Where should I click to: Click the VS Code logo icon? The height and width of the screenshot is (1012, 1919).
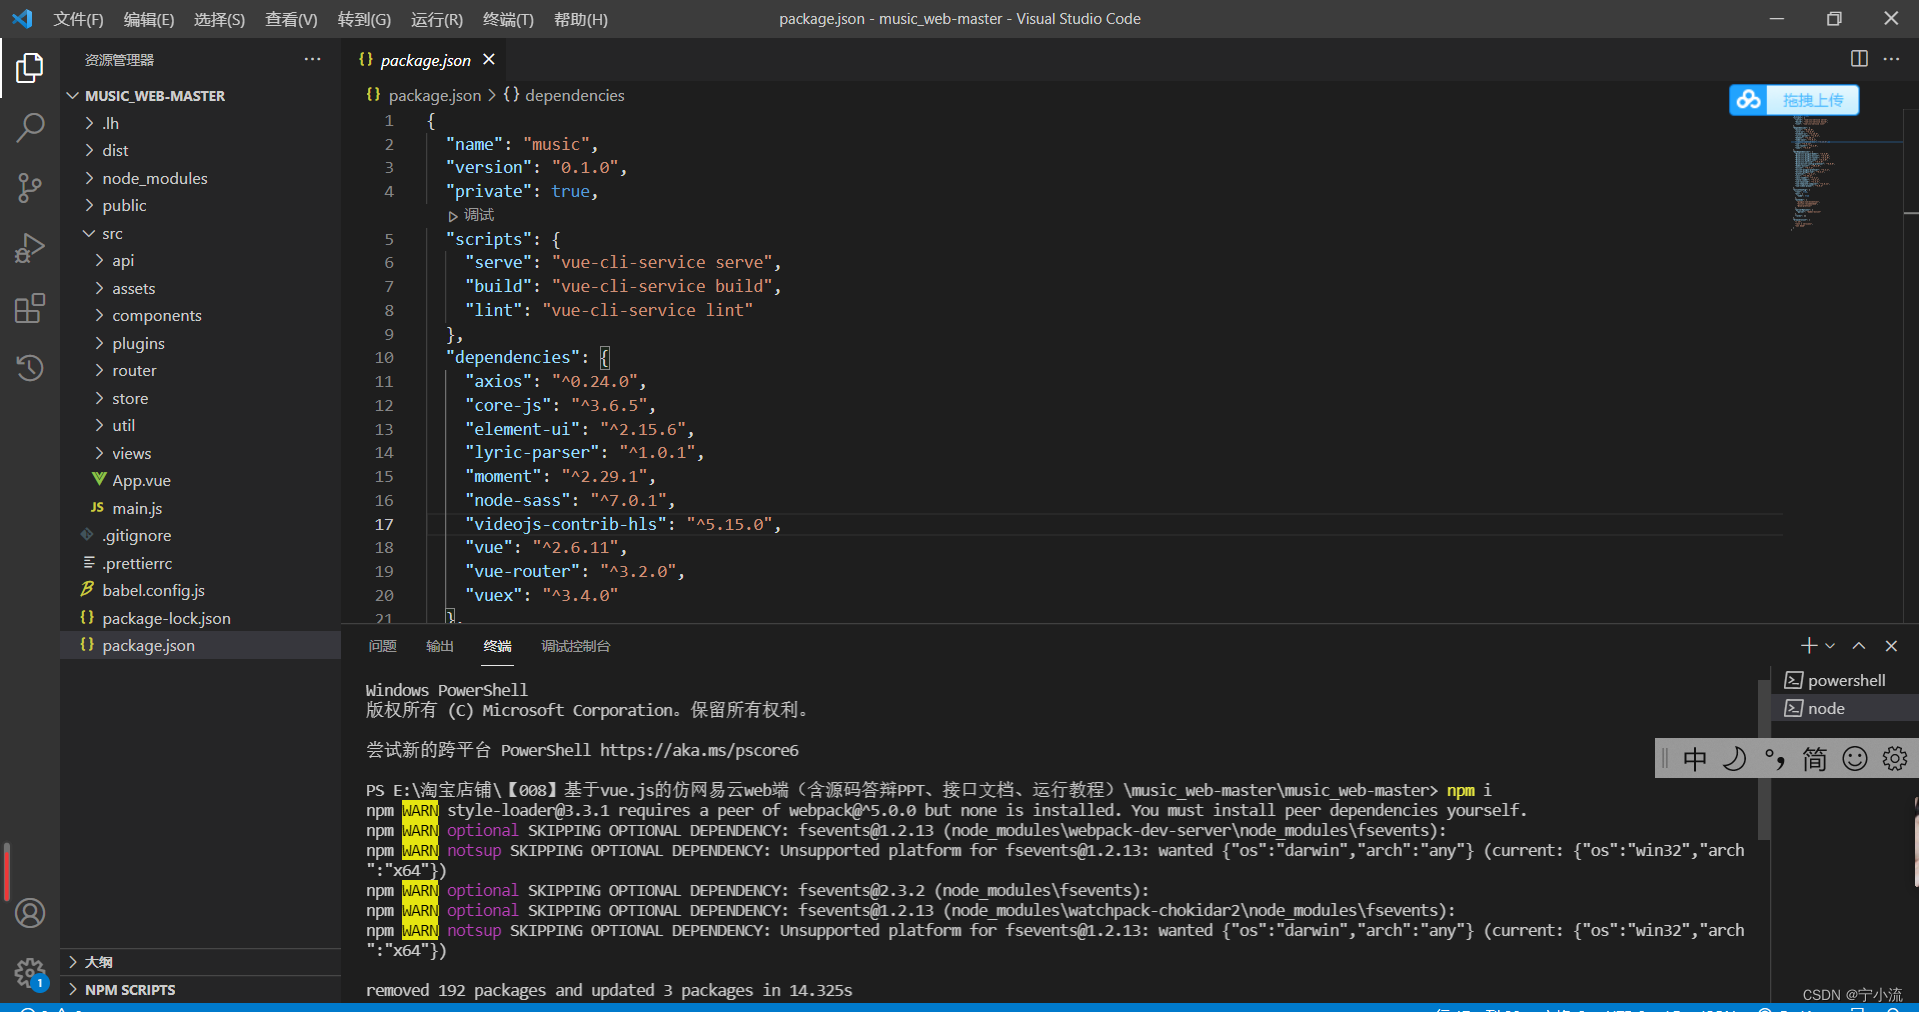pos(22,19)
